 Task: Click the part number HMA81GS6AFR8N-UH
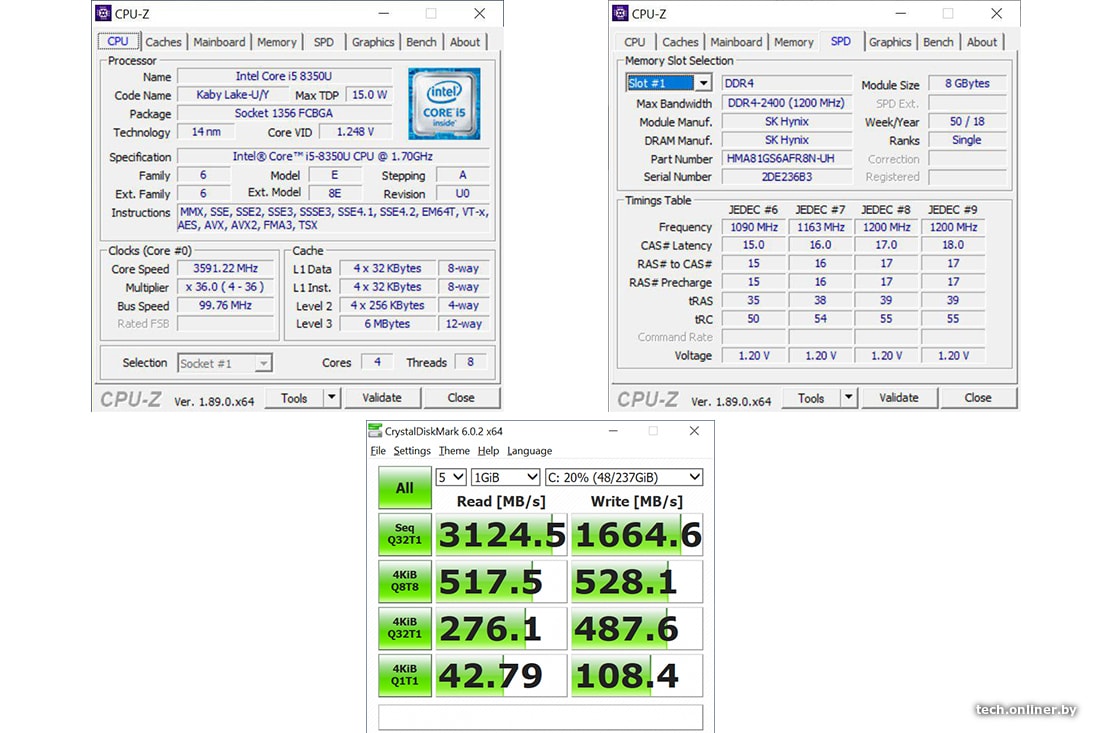click(x=786, y=159)
